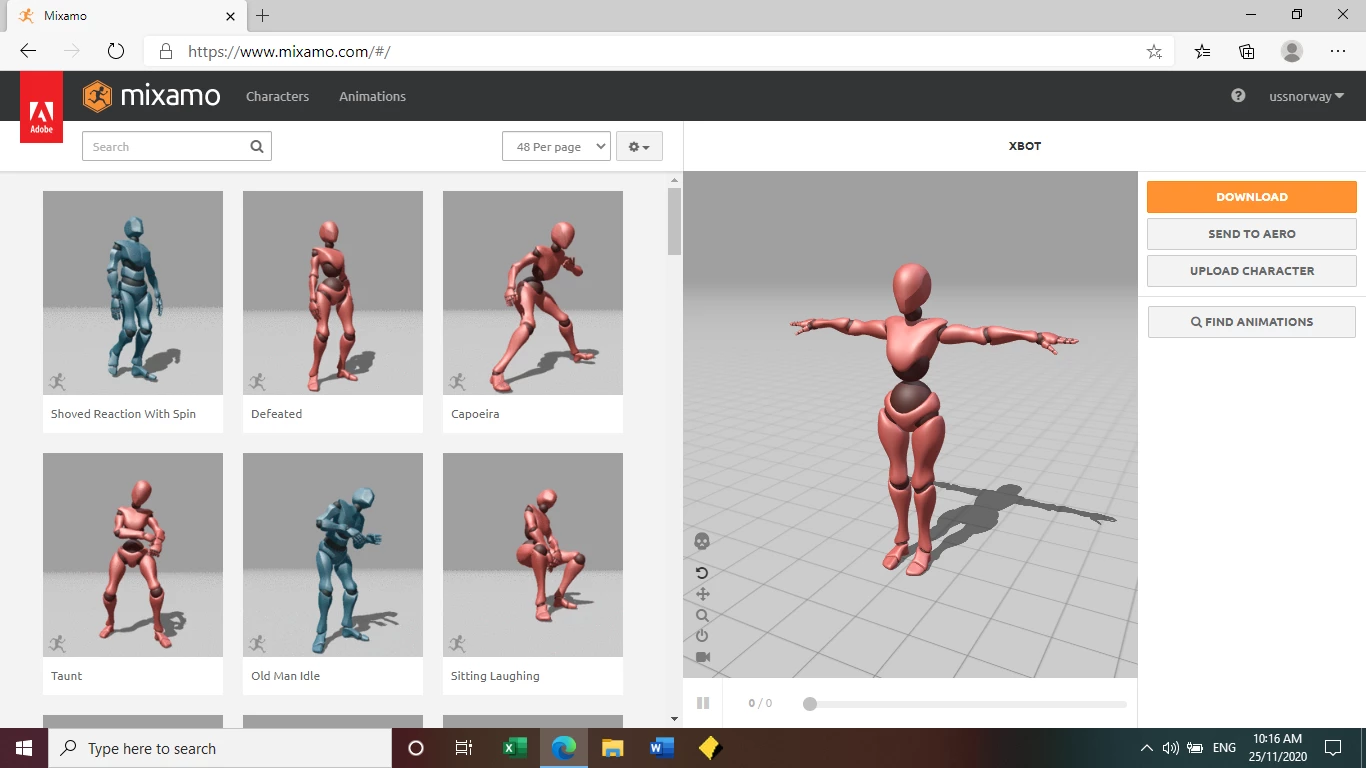The height and width of the screenshot is (768, 1366).
Task: Click the Task View taskbar icon
Action: pos(464,748)
